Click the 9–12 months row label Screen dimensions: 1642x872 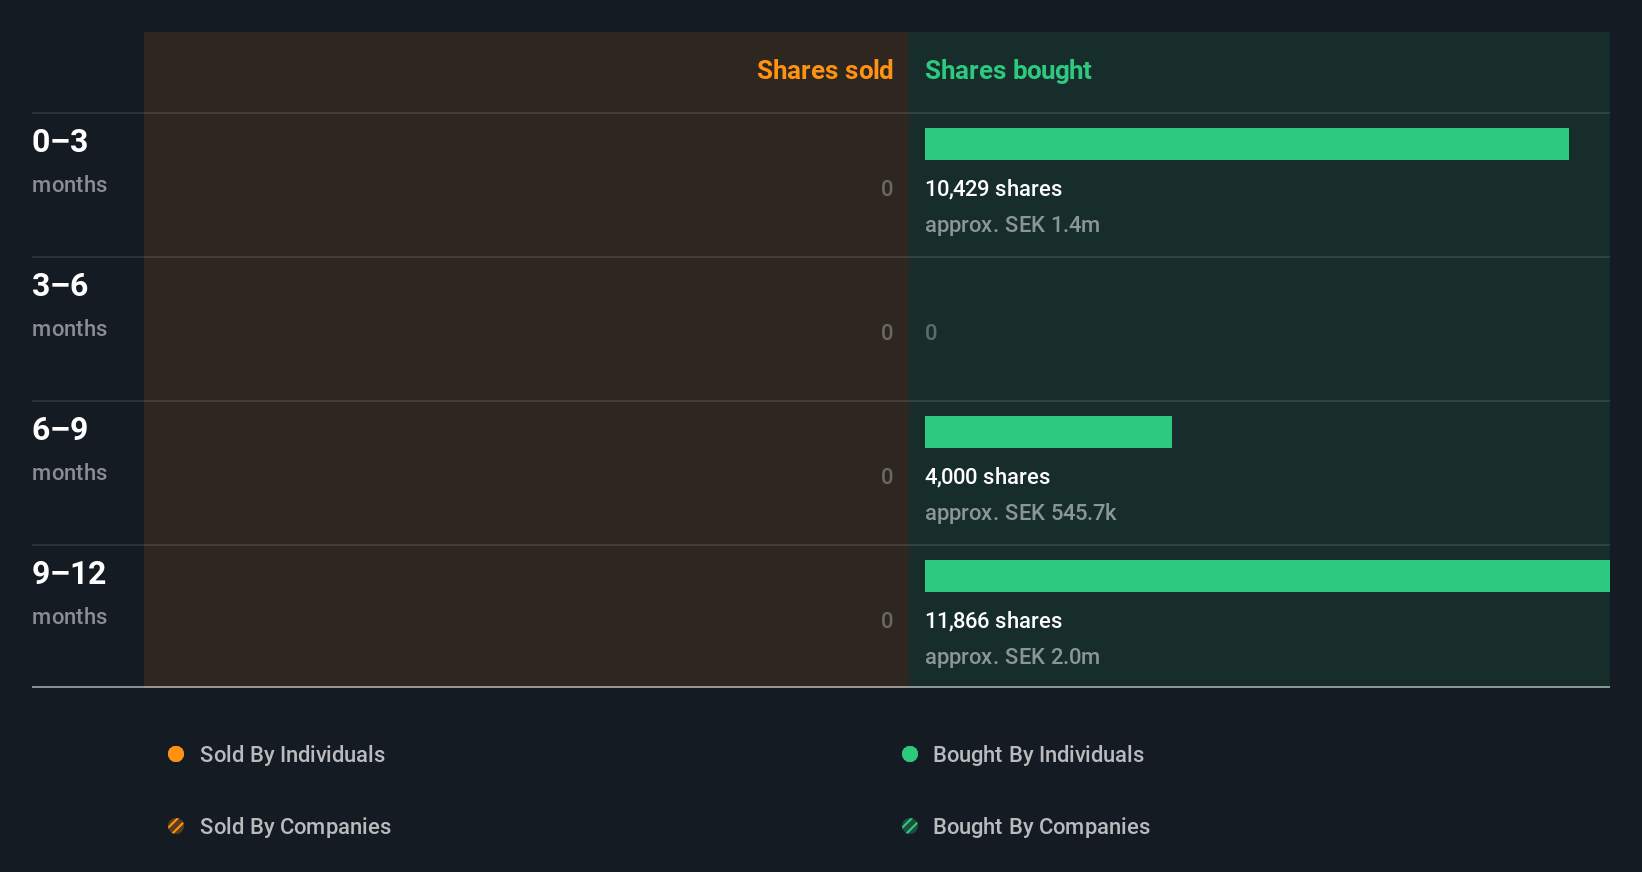tap(69, 593)
